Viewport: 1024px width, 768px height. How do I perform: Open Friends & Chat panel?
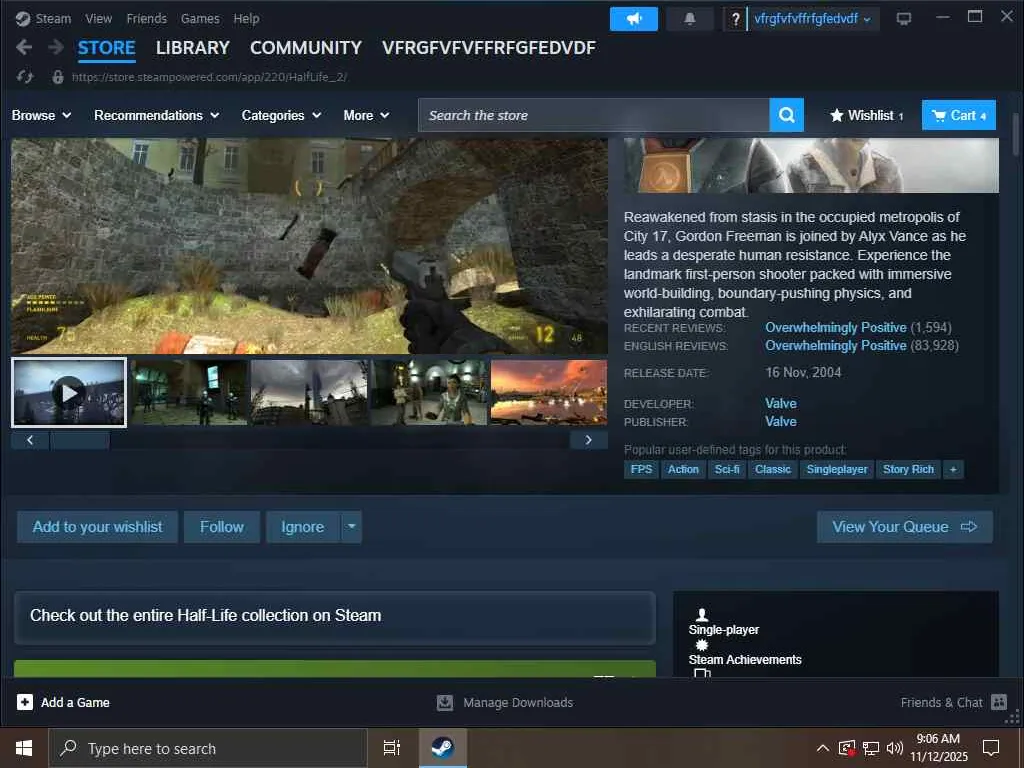[x=953, y=702]
